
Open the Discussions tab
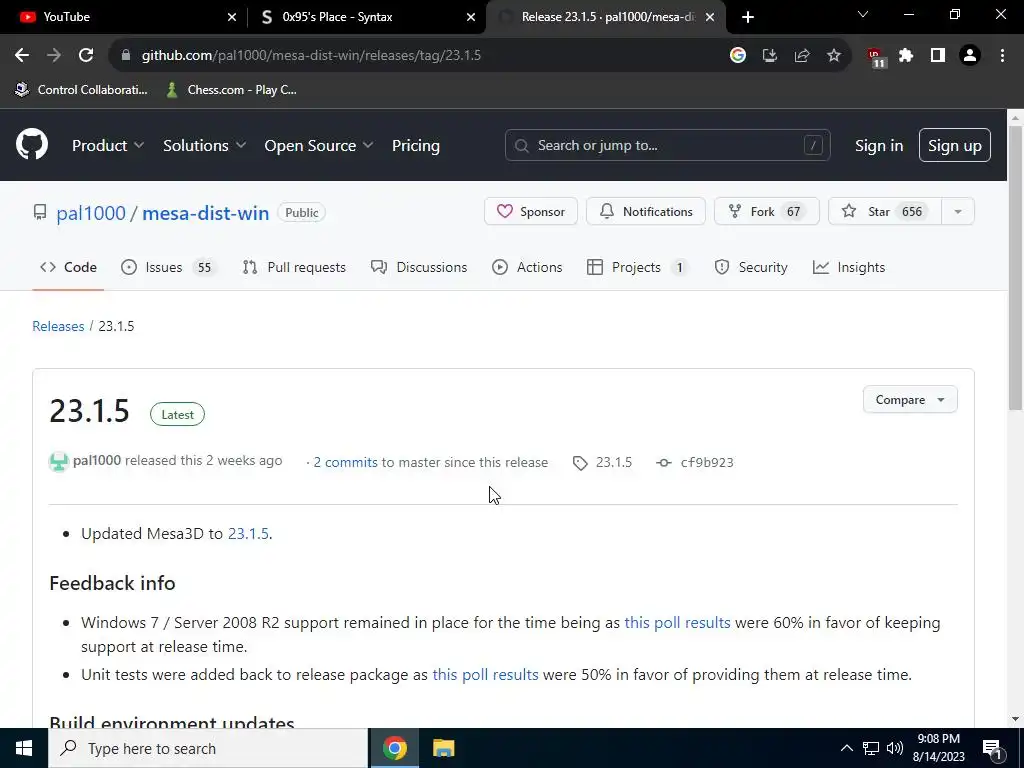pos(419,267)
